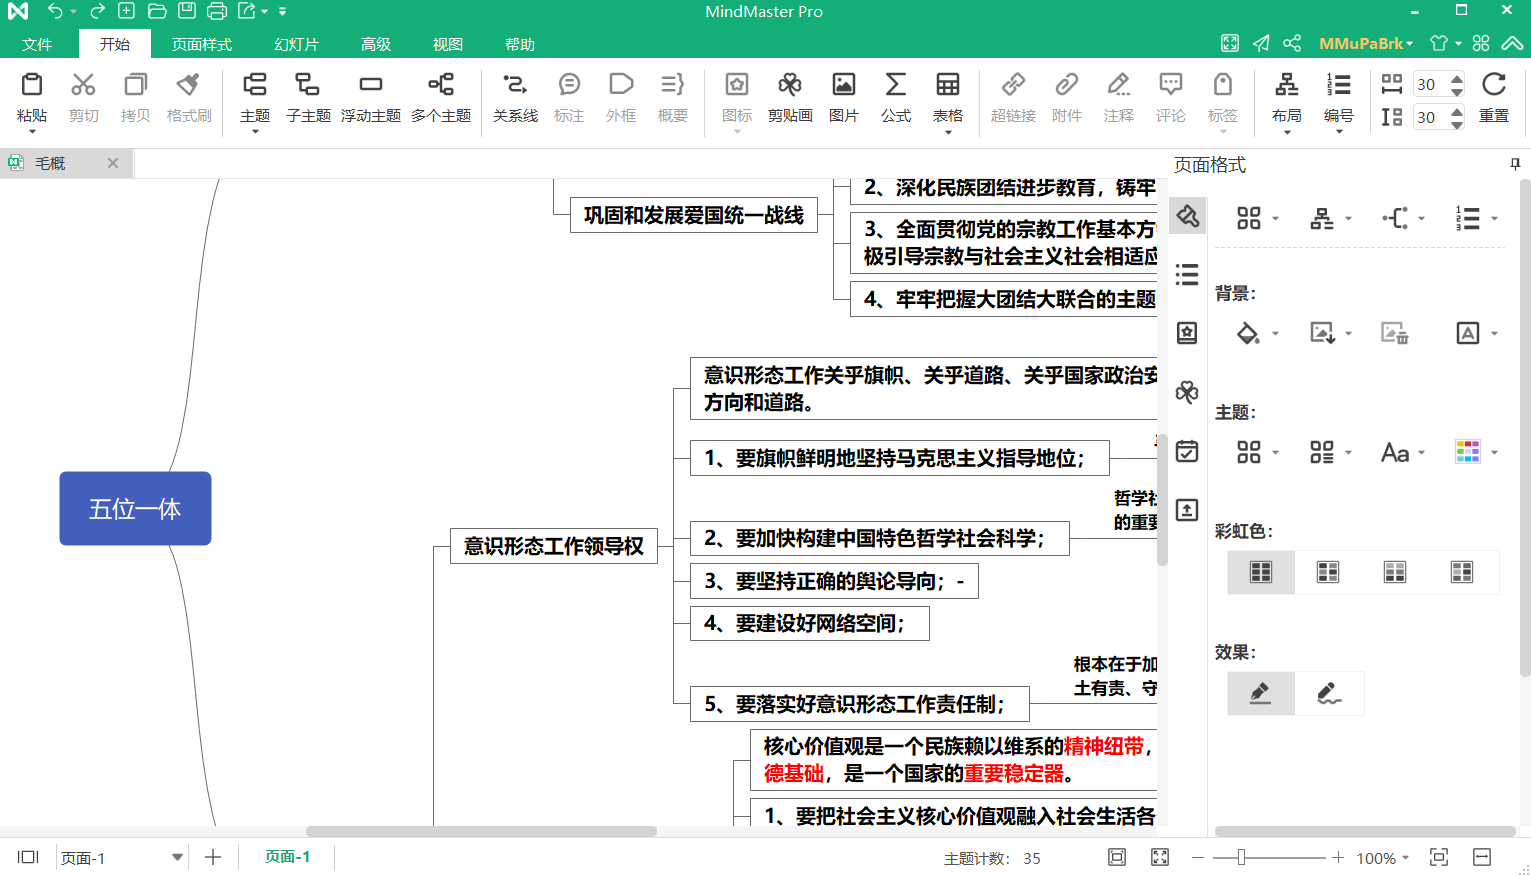Select fourth rainbow color mode
This screenshot has height=876, width=1531.
click(x=1462, y=572)
